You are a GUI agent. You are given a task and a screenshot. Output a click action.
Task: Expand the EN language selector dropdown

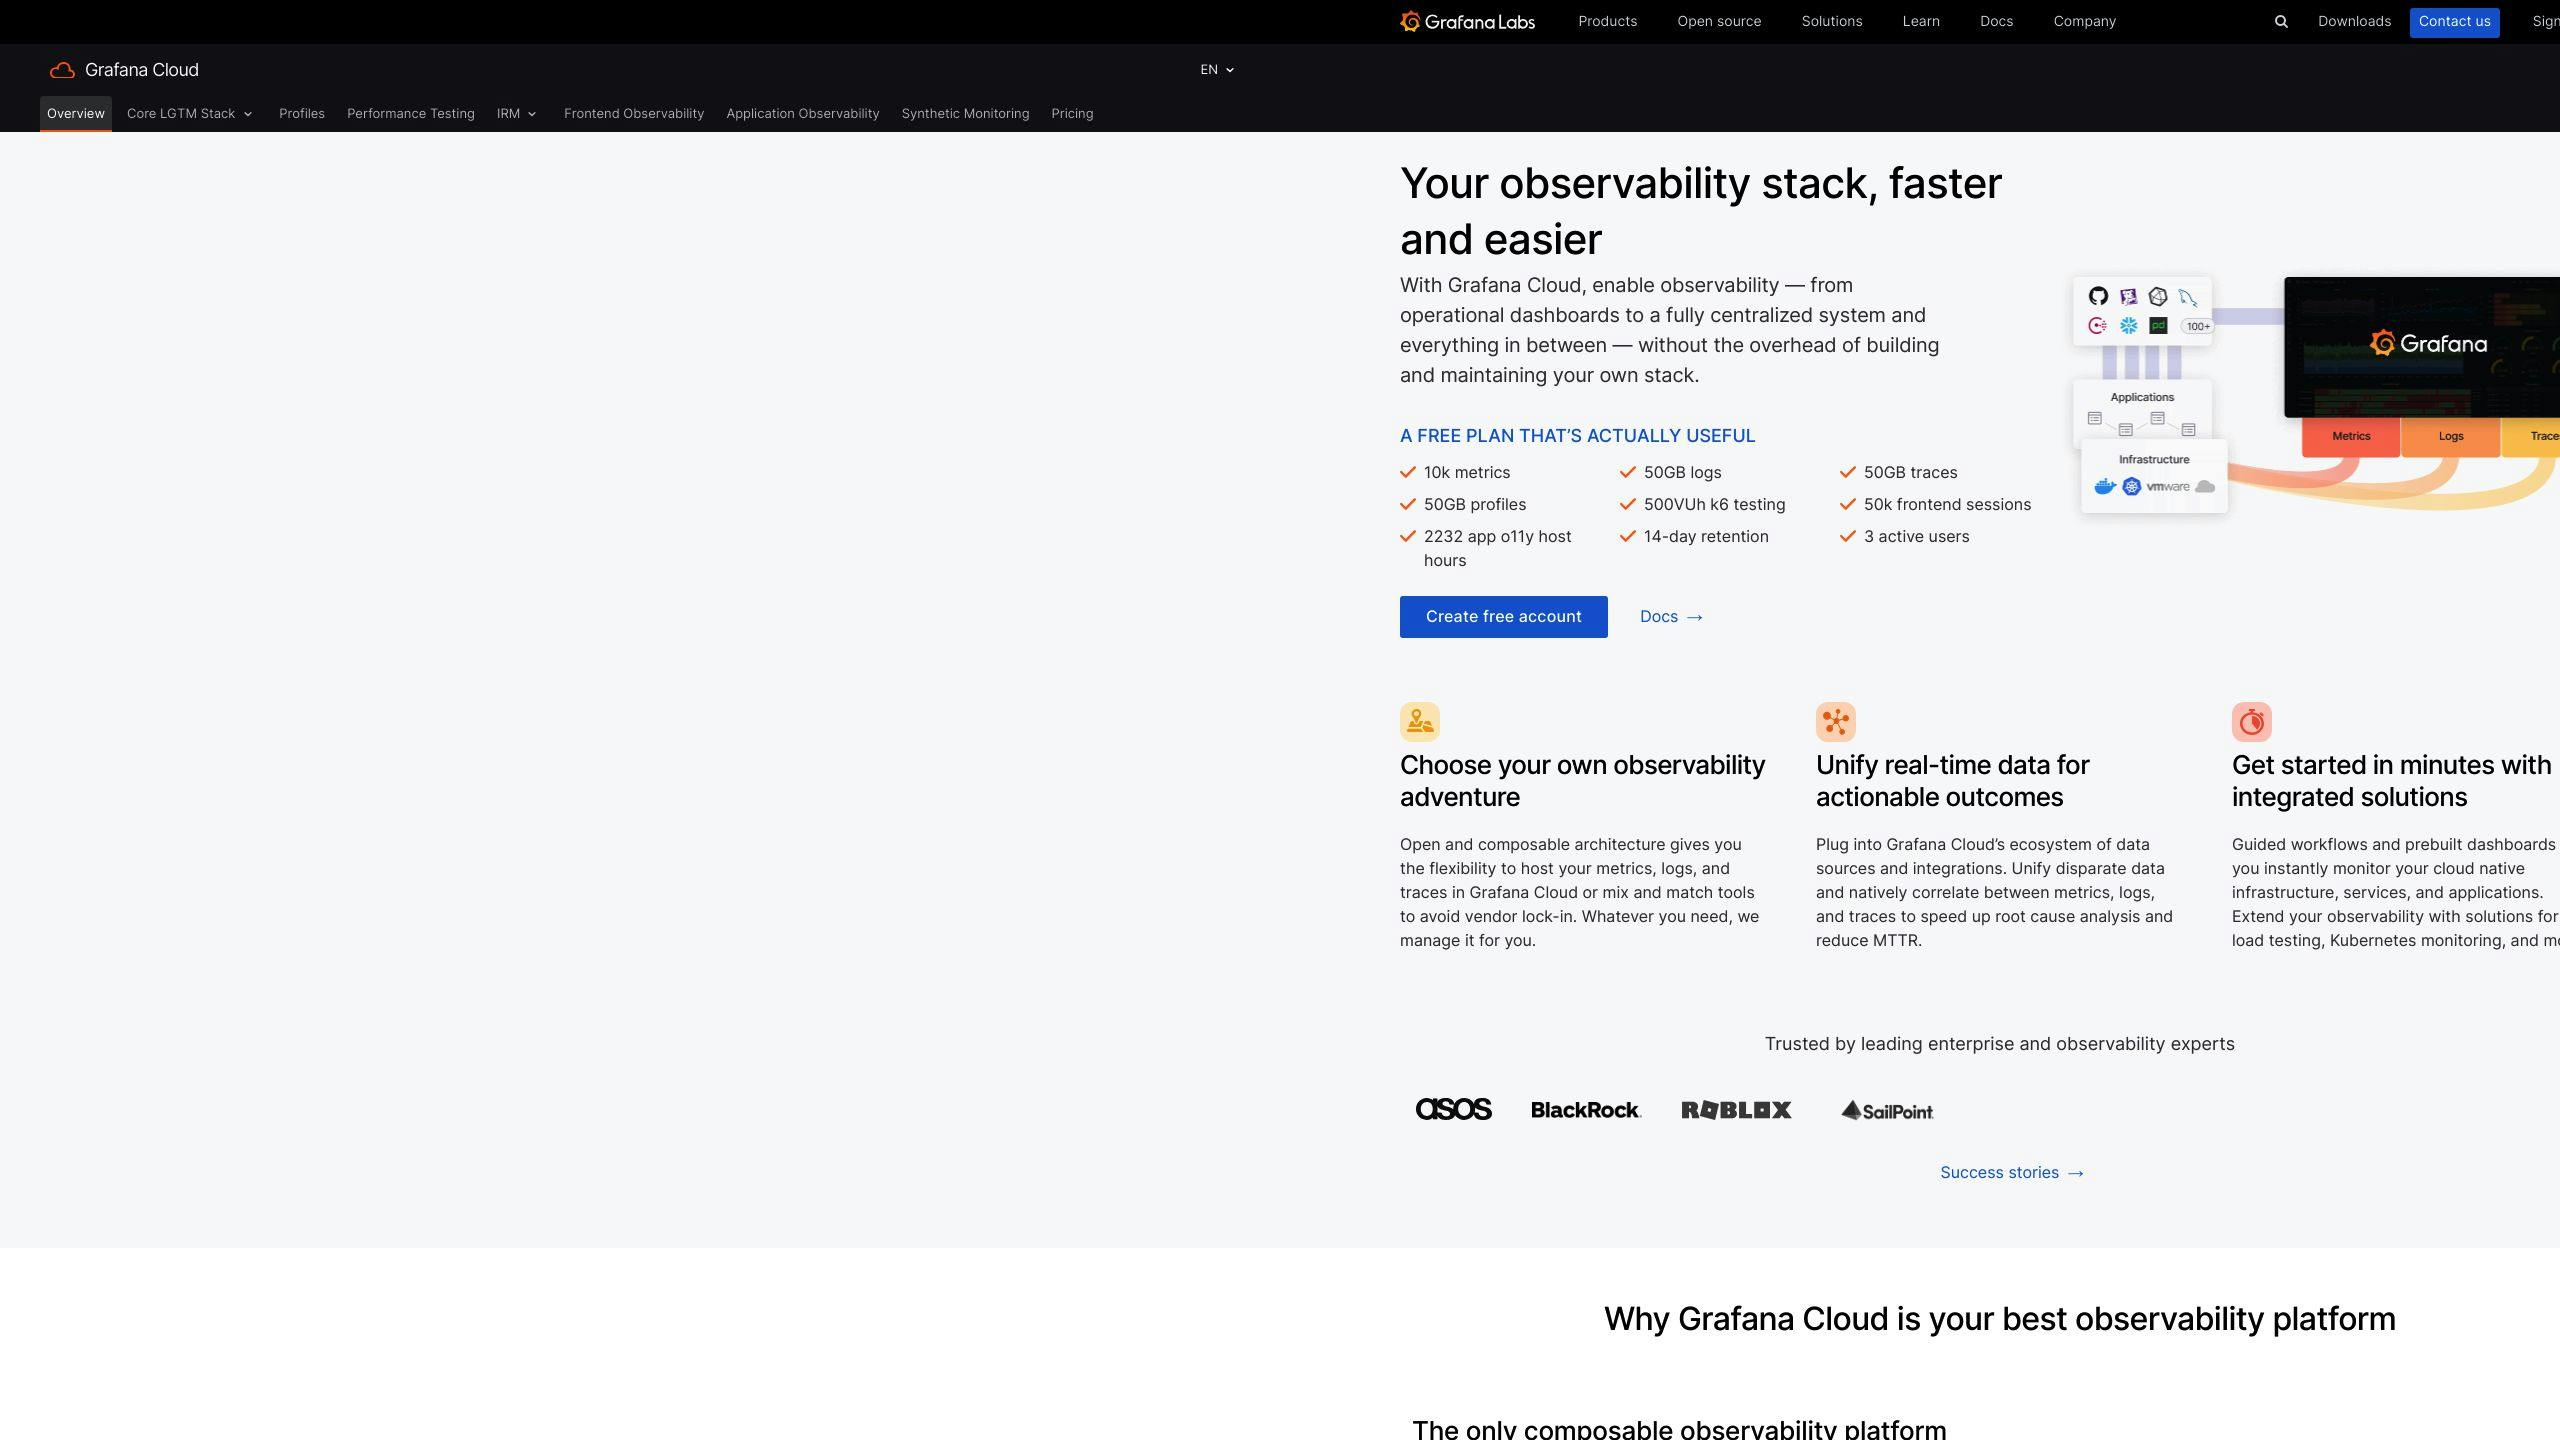[x=1217, y=70]
